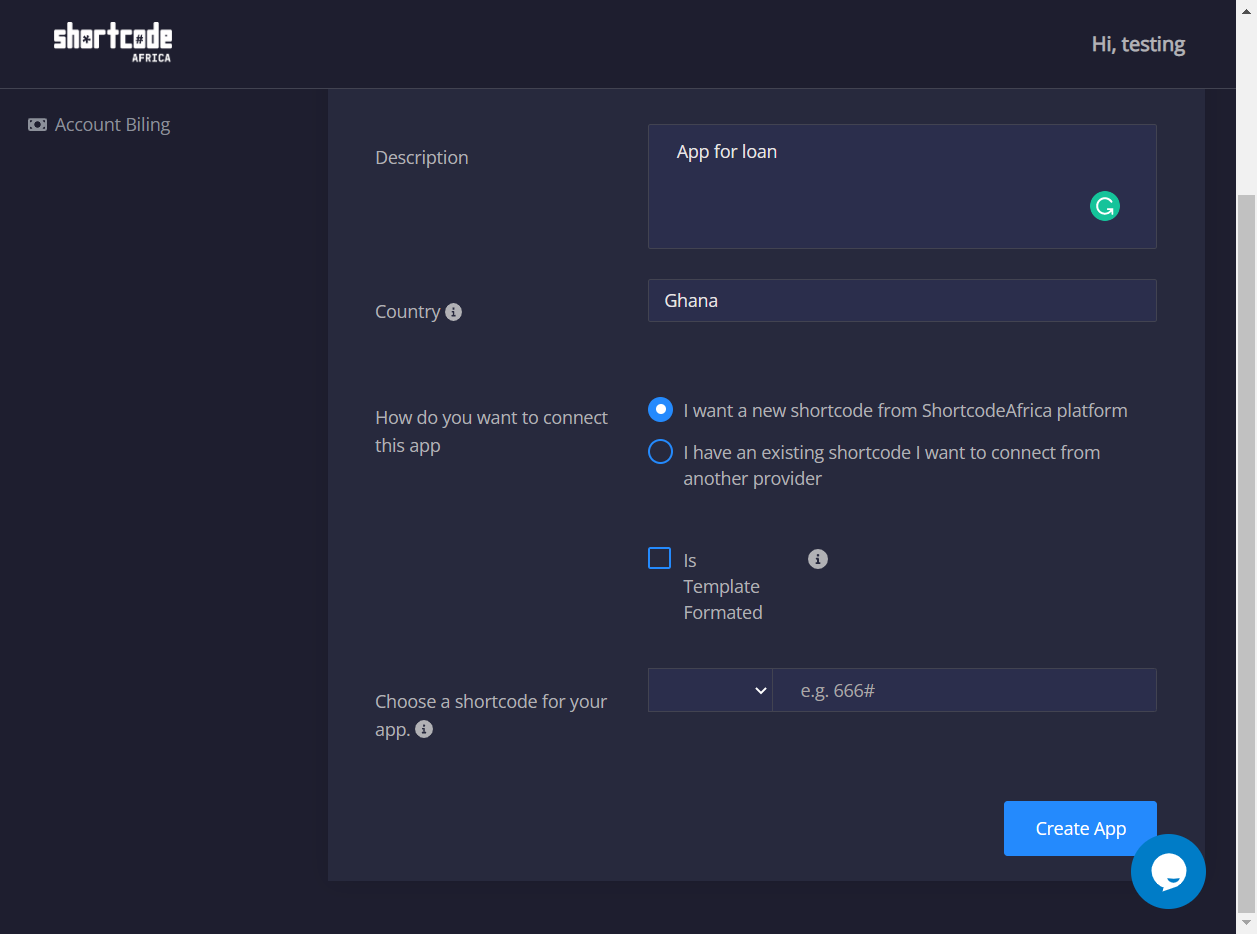
Task: Click 'How do you want to connect' label
Action: tap(491, 431)
